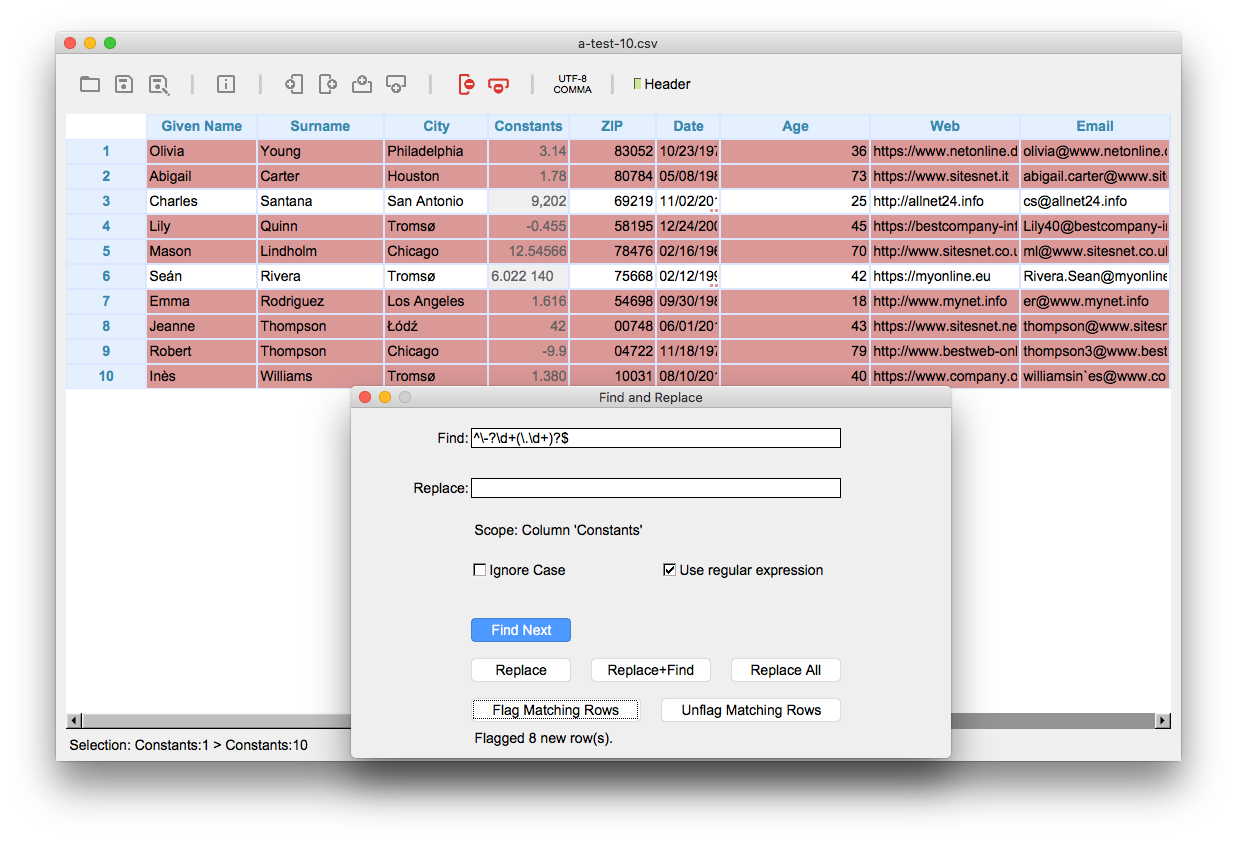
Task: Insert a column to the left icon
Action: click(x=294, y=84)
